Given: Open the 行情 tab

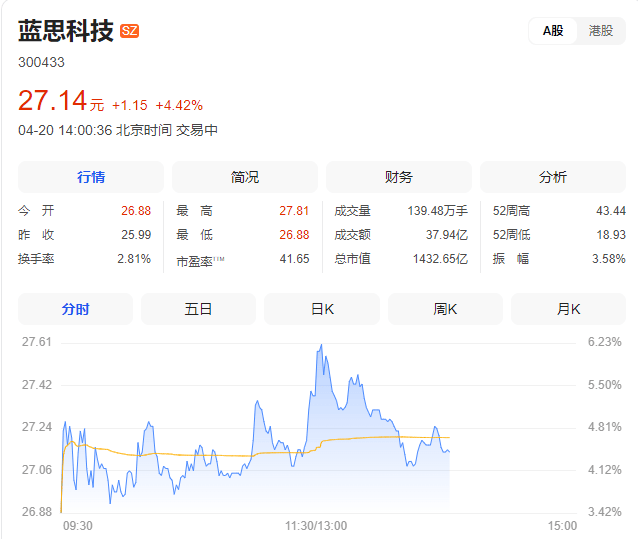Looking at the screenshot, I should (91, 177).
